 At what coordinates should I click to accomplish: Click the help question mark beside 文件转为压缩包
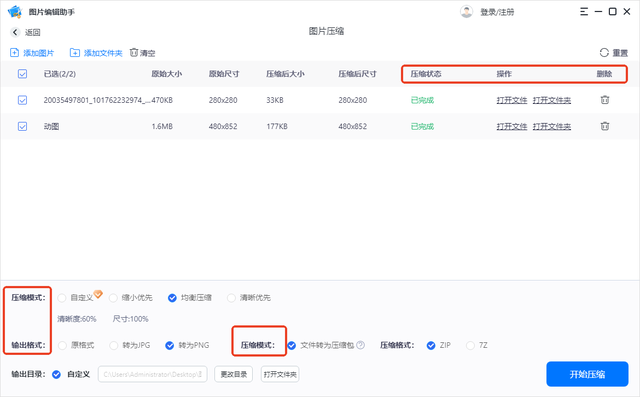tap(360, 345)
